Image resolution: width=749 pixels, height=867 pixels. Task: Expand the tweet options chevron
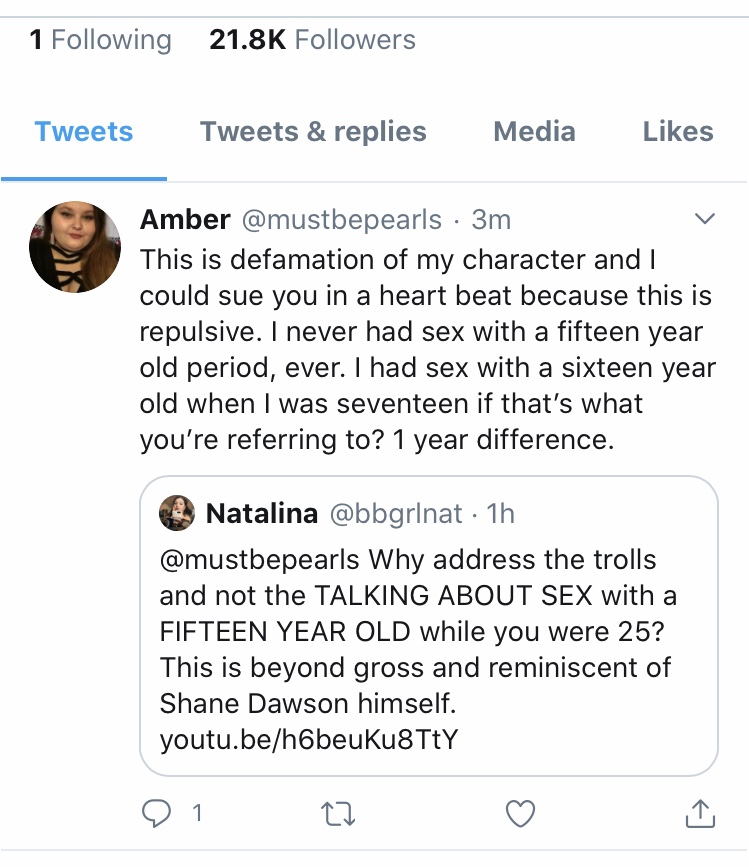(x=705, y=219)
